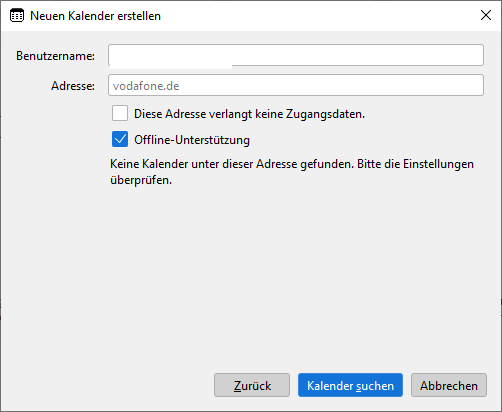502x412 pixels.
Task: Click the empty title bar area beside the title
Action: click(x=317, y=16)
